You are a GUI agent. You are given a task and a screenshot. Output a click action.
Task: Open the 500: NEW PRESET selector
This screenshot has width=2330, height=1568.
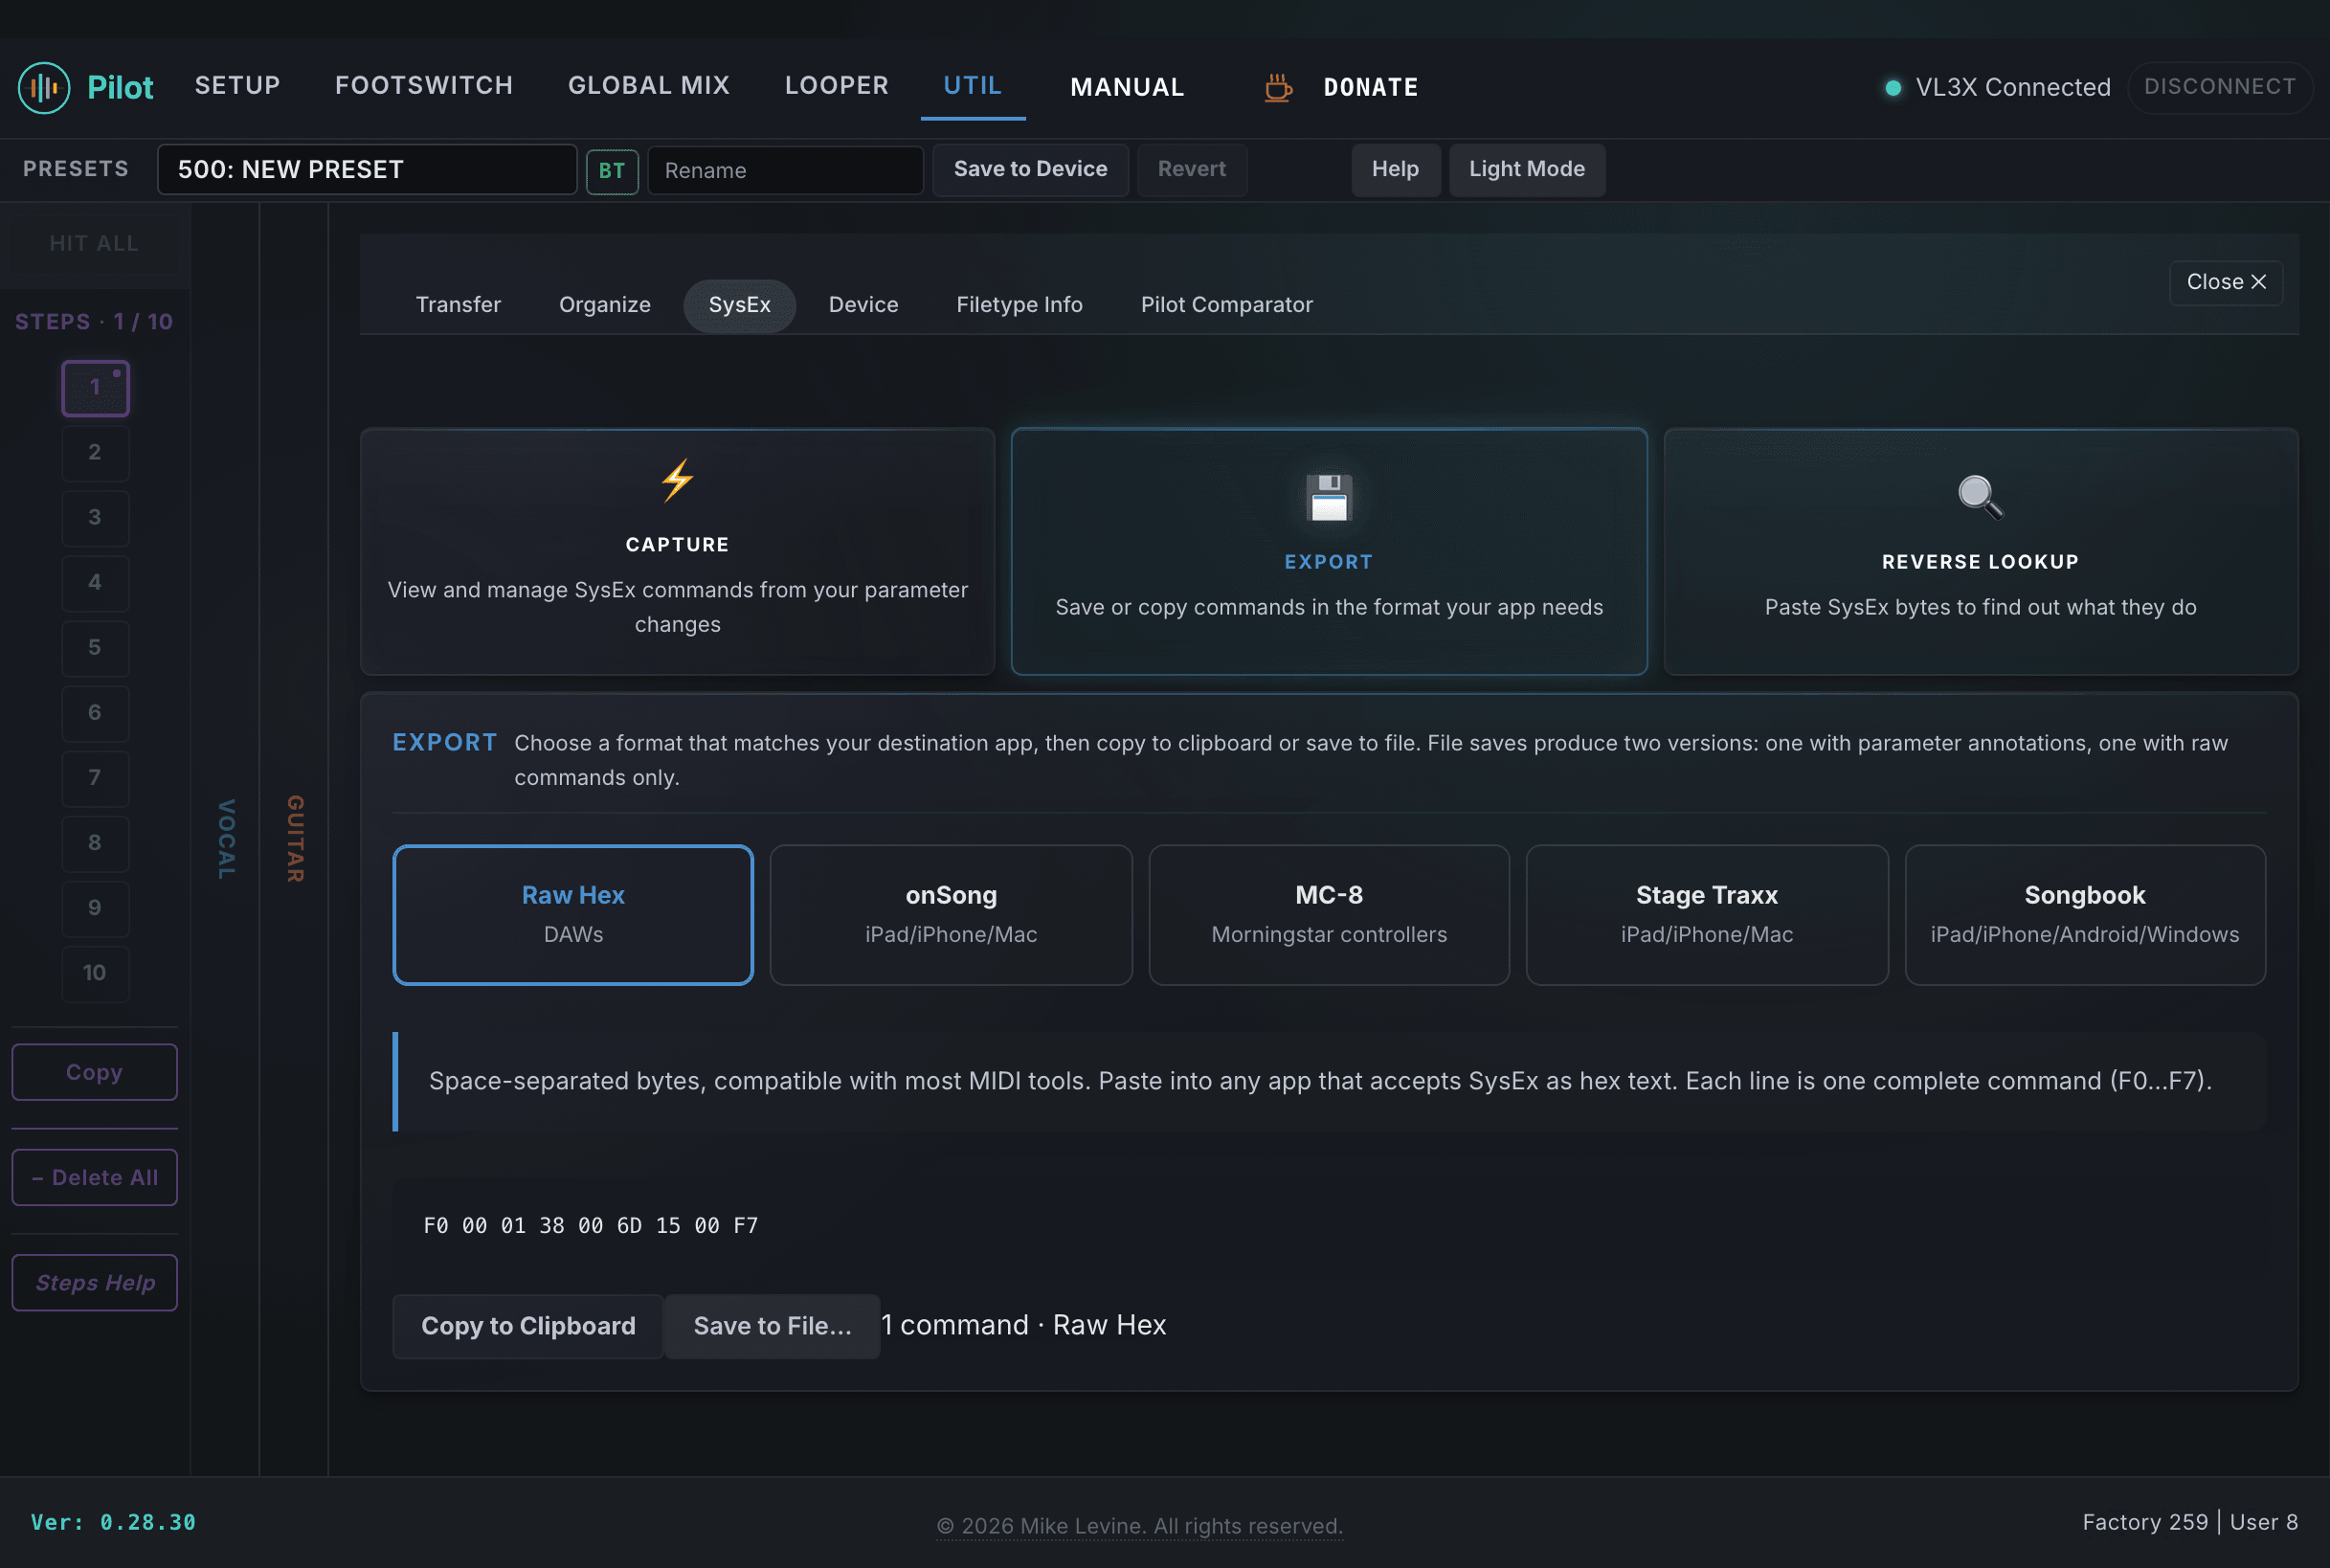367,169
